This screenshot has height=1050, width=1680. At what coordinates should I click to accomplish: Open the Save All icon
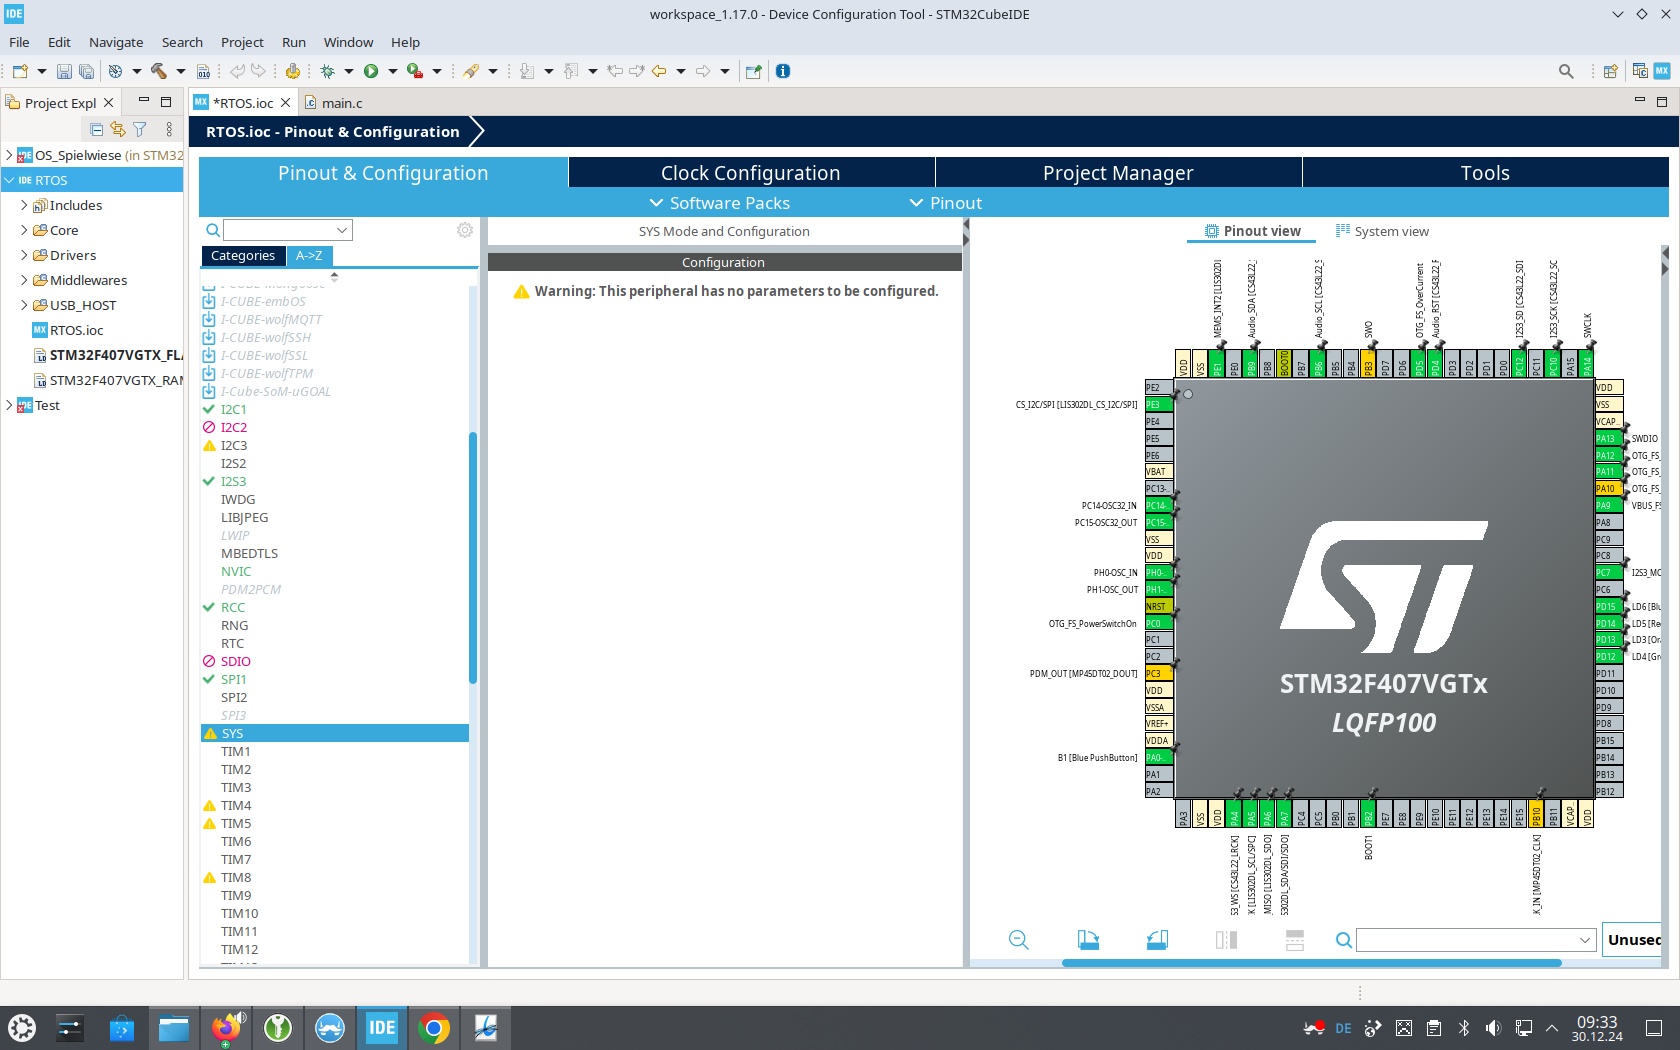[x=86, y=71]
